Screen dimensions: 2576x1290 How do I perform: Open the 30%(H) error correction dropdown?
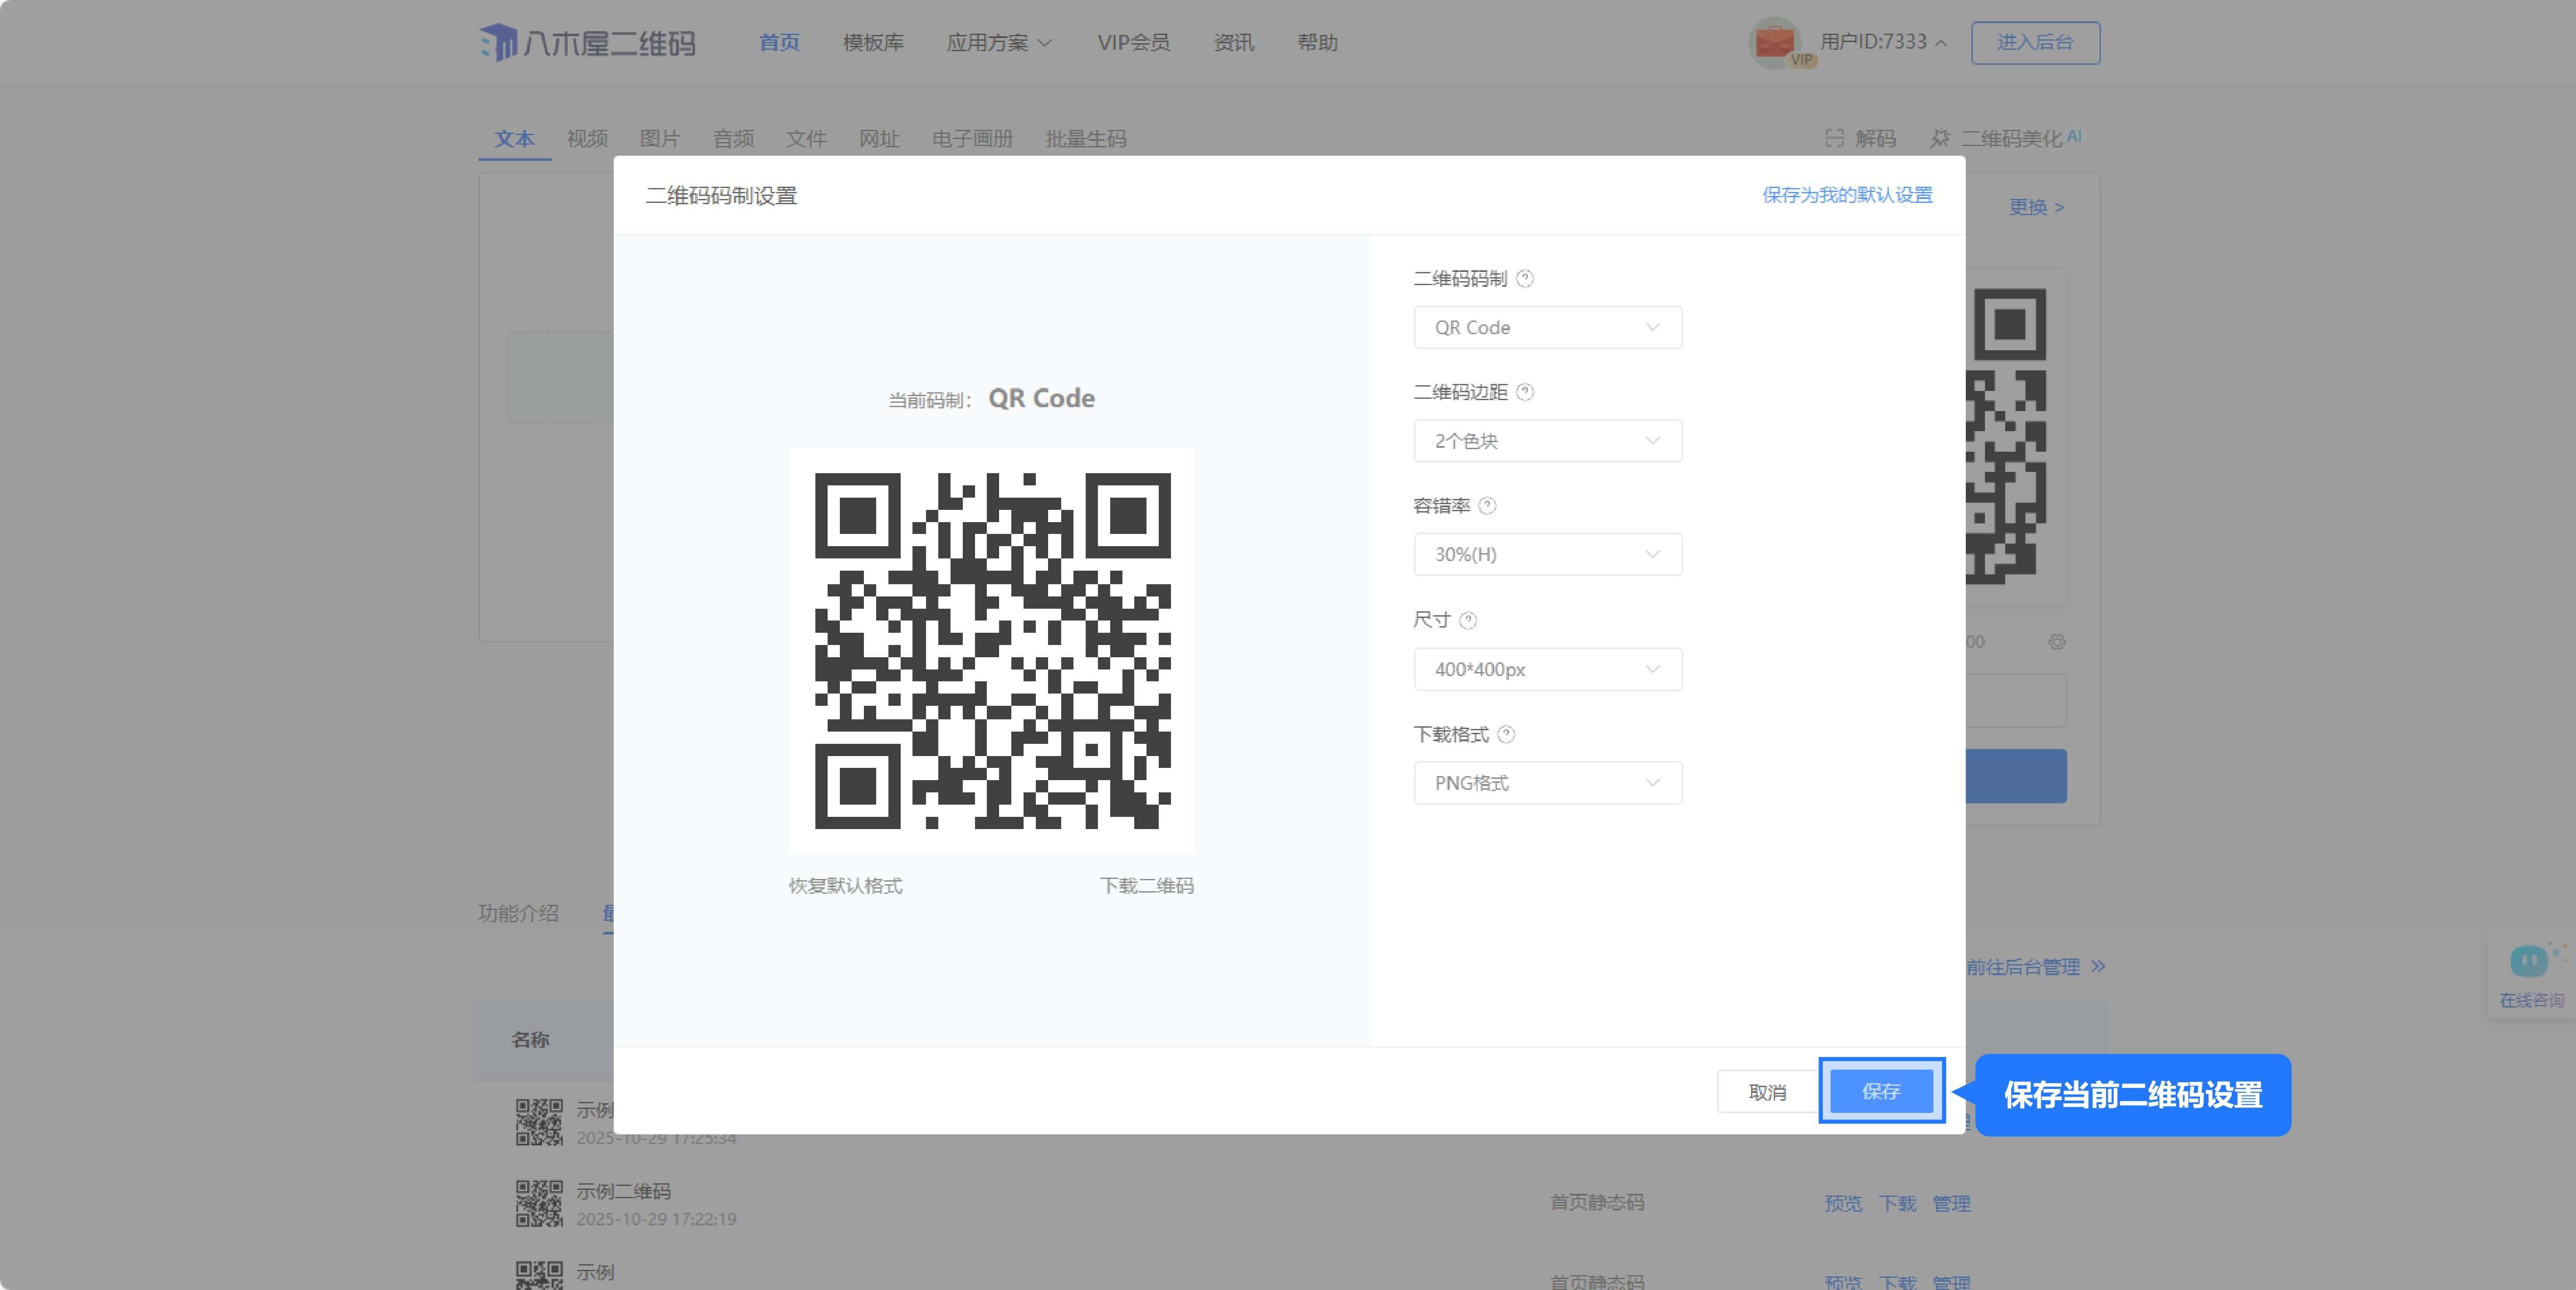point(1547,554)
